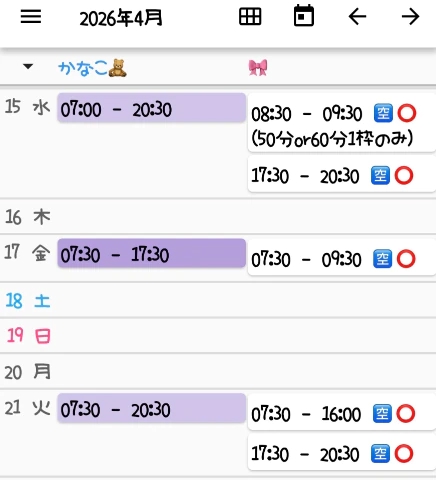Open the purple 07:30 - 20:30 shift on 21st
The width and height of the screenshot is (436, 480).
pos(152,408)
